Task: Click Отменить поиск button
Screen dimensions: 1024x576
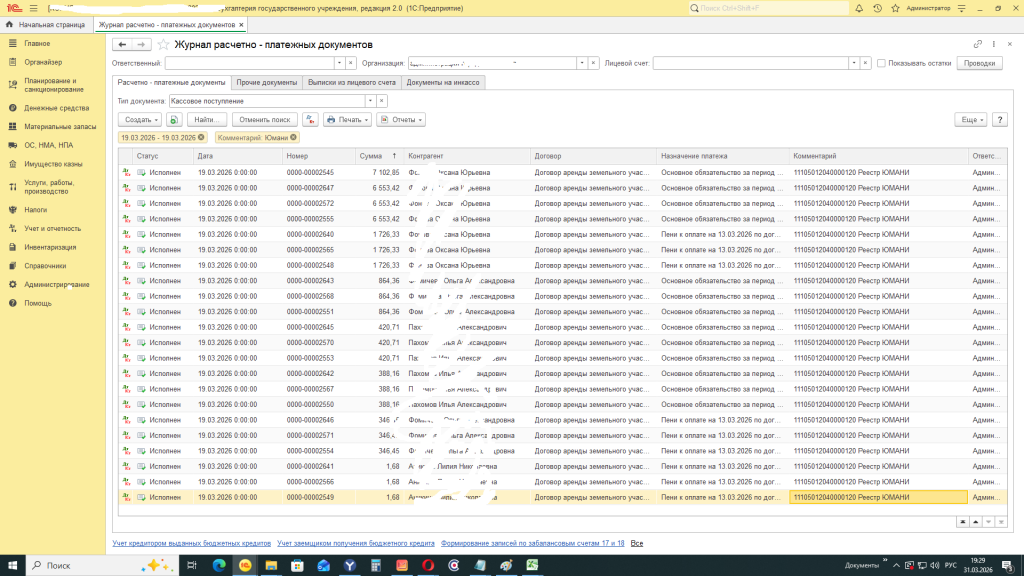Action: (264, 120)
